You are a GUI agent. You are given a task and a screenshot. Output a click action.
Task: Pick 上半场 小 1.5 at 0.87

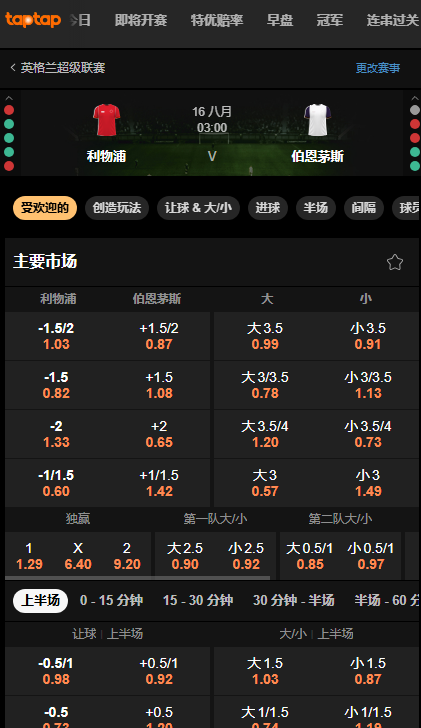tap(368, 671)
